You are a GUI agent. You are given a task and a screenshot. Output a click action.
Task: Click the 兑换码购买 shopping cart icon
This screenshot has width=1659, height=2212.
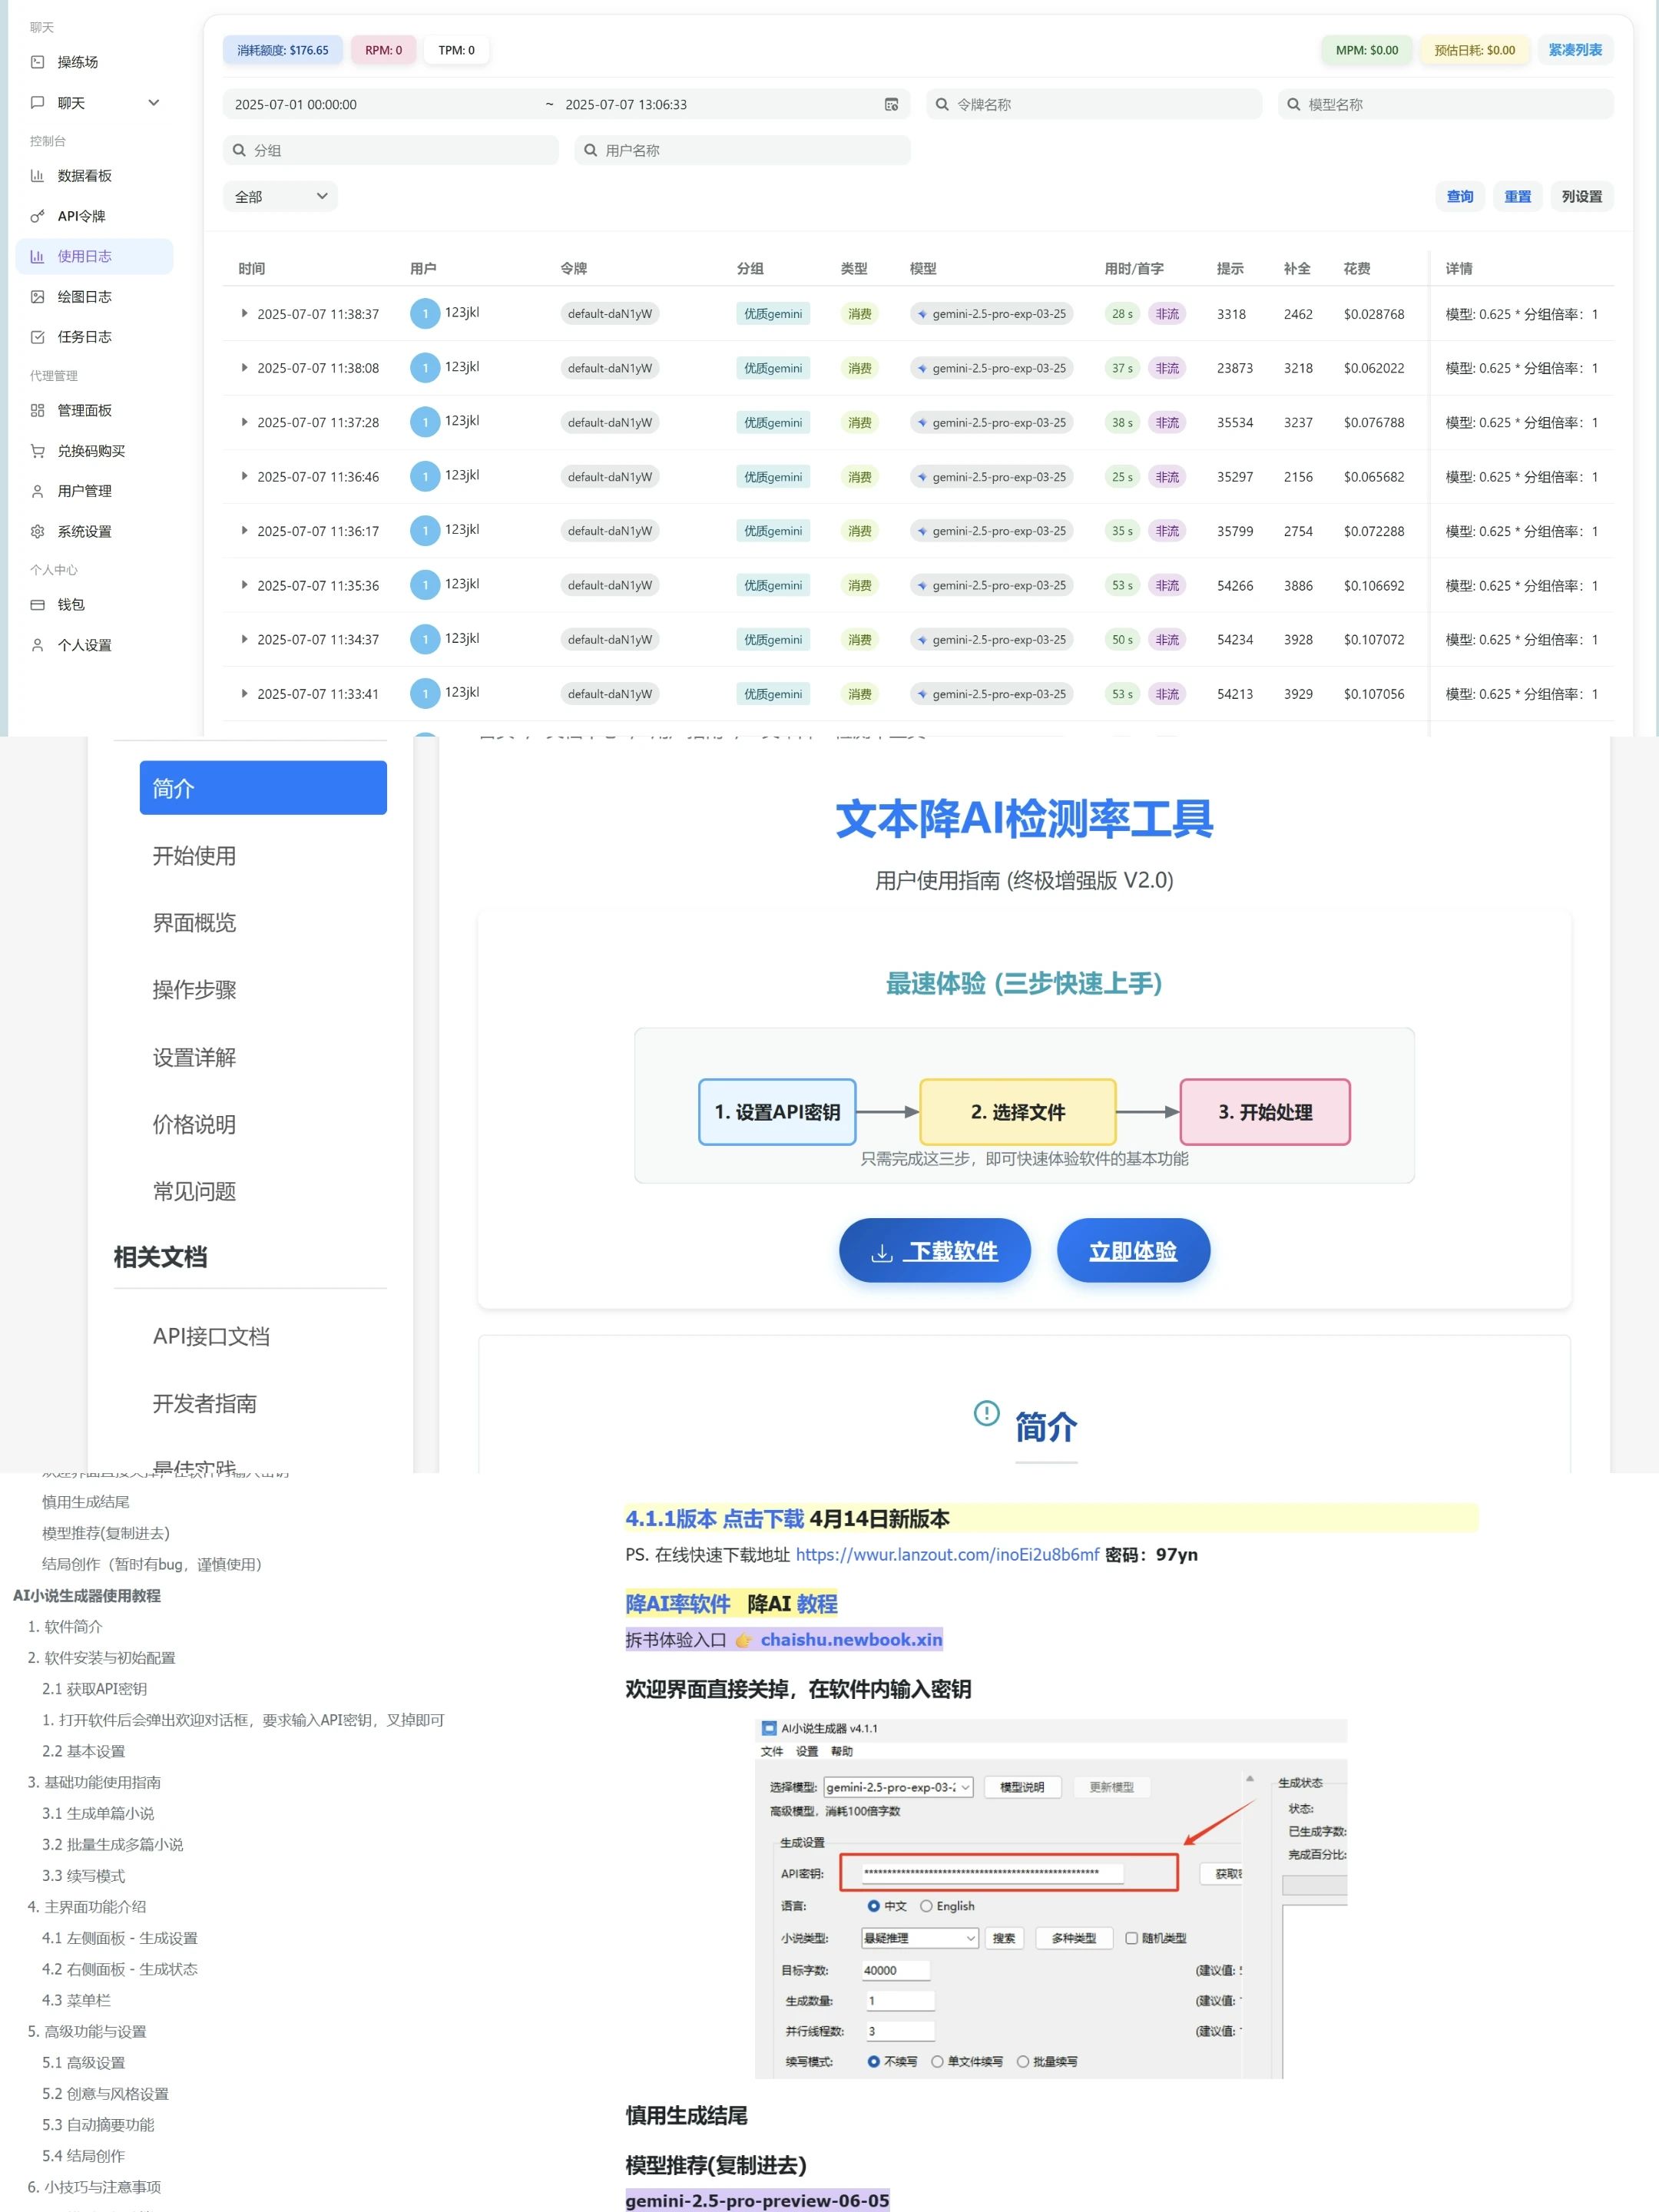point(37,451)
